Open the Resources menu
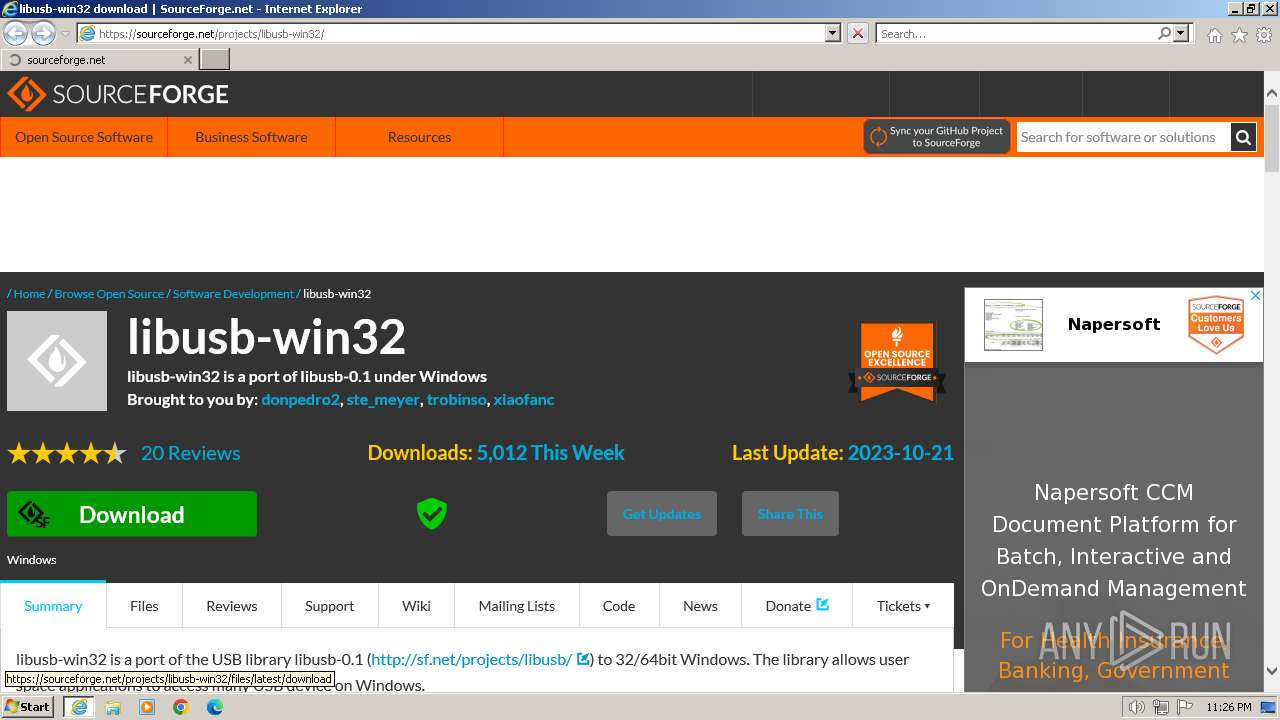The height and width of the screenshot is (720, 1280). pos(419,137)
